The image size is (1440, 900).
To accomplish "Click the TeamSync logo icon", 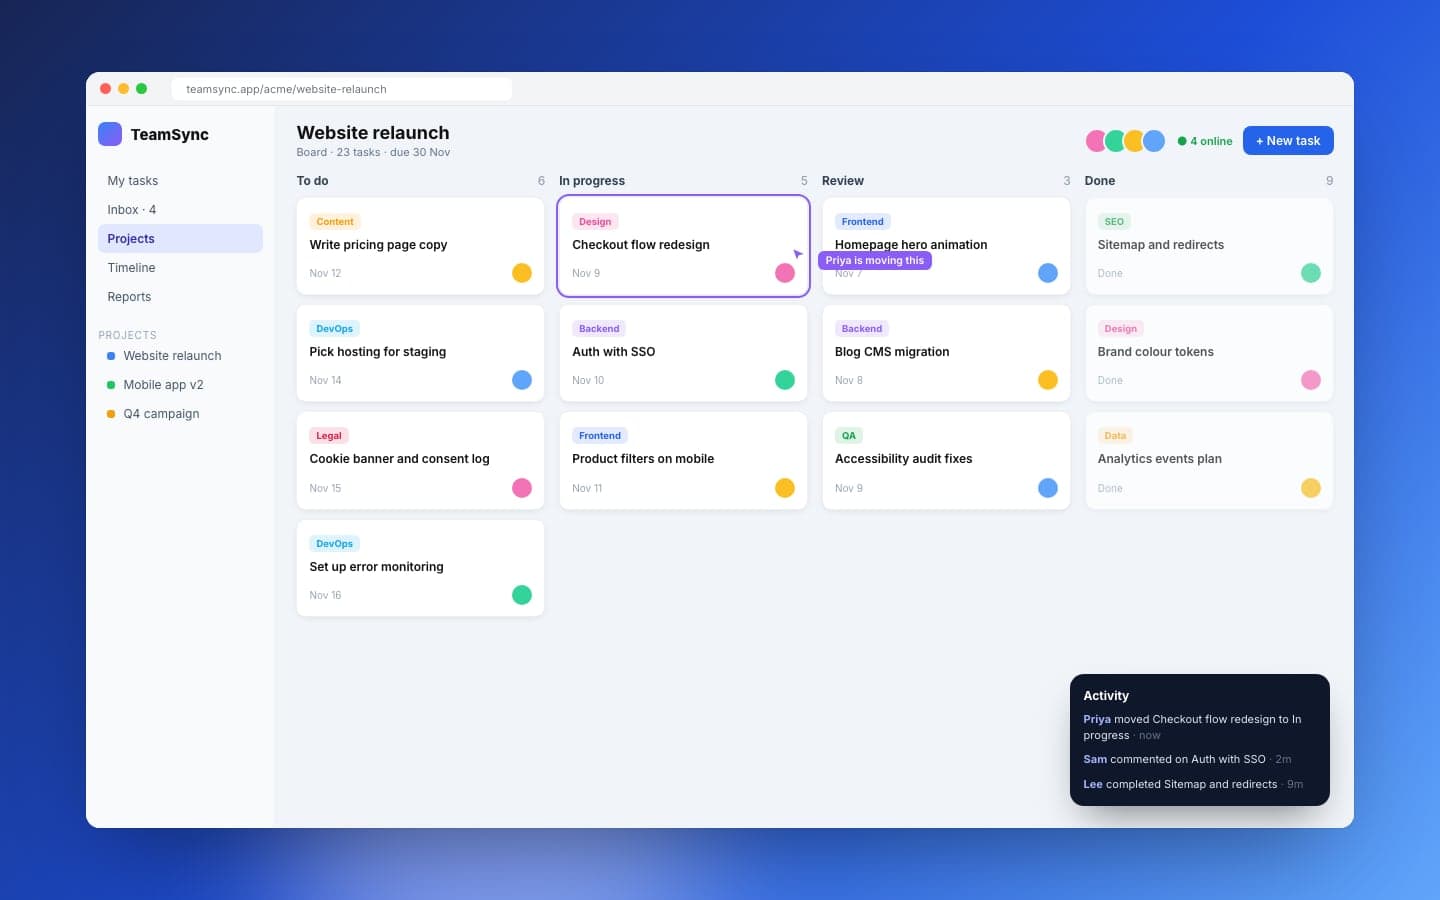I will pos(110,134).
